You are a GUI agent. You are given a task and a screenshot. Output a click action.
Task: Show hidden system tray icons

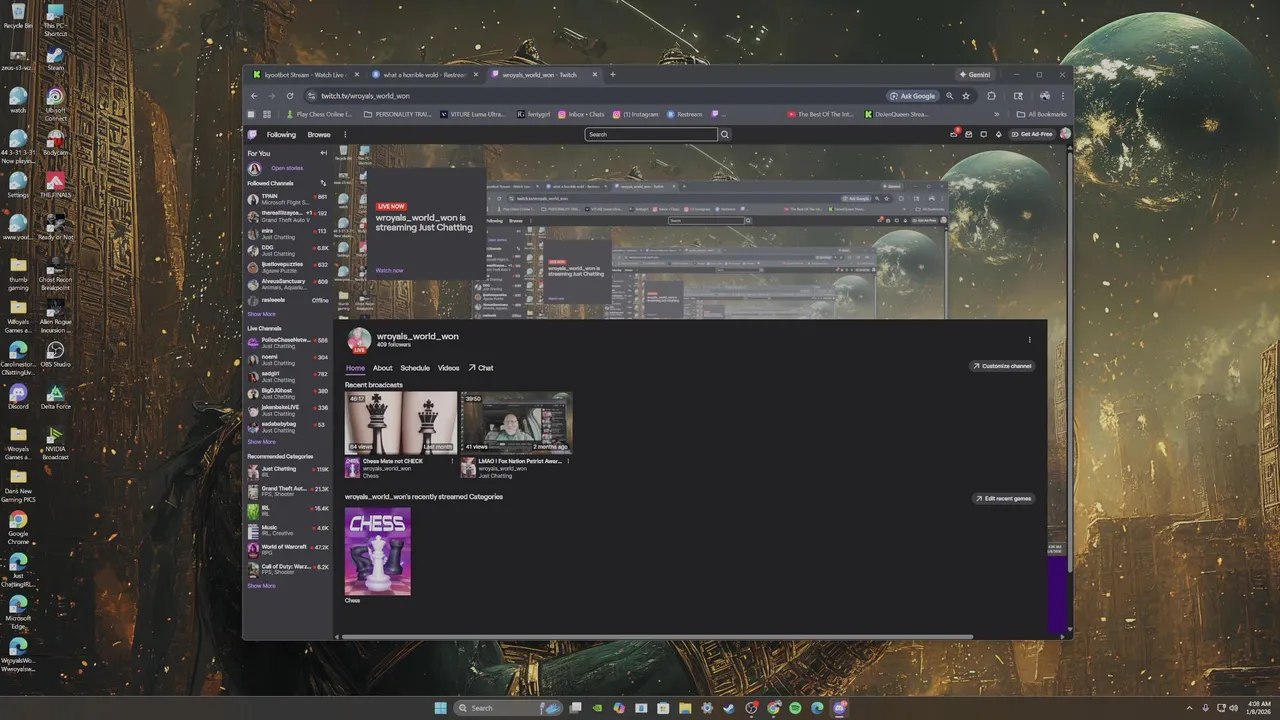(x=1189, y=708)
